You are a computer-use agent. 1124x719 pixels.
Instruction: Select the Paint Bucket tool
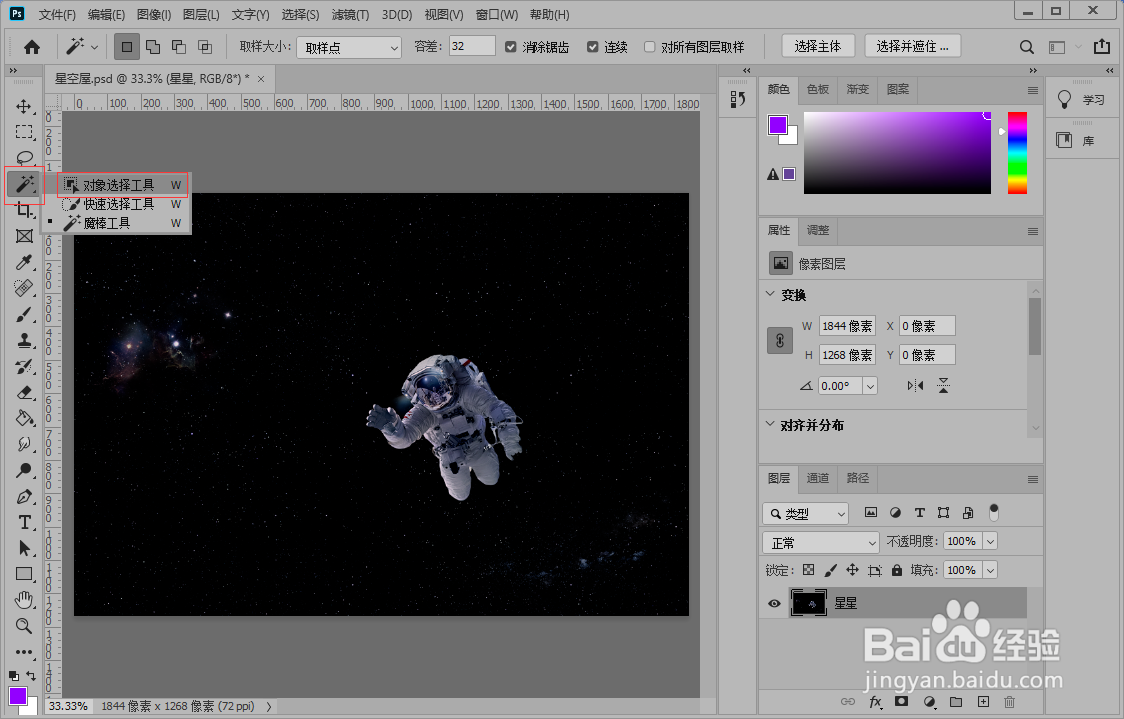(24, 418)
